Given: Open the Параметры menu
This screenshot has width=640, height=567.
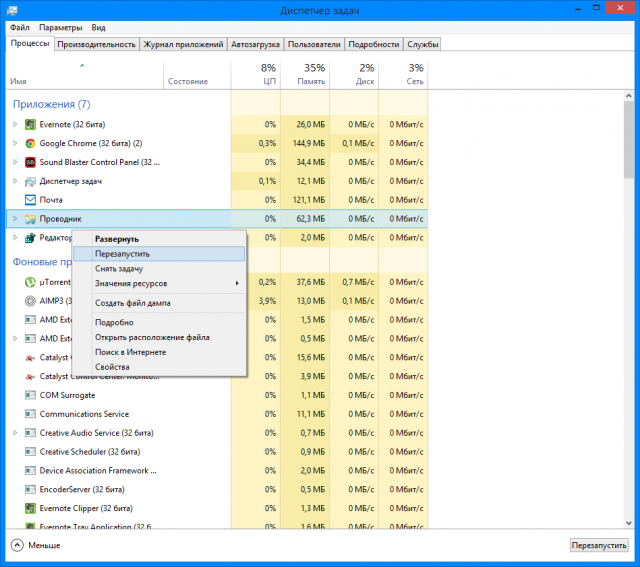Looking at the screenshot, I should (x=60, y=27).
